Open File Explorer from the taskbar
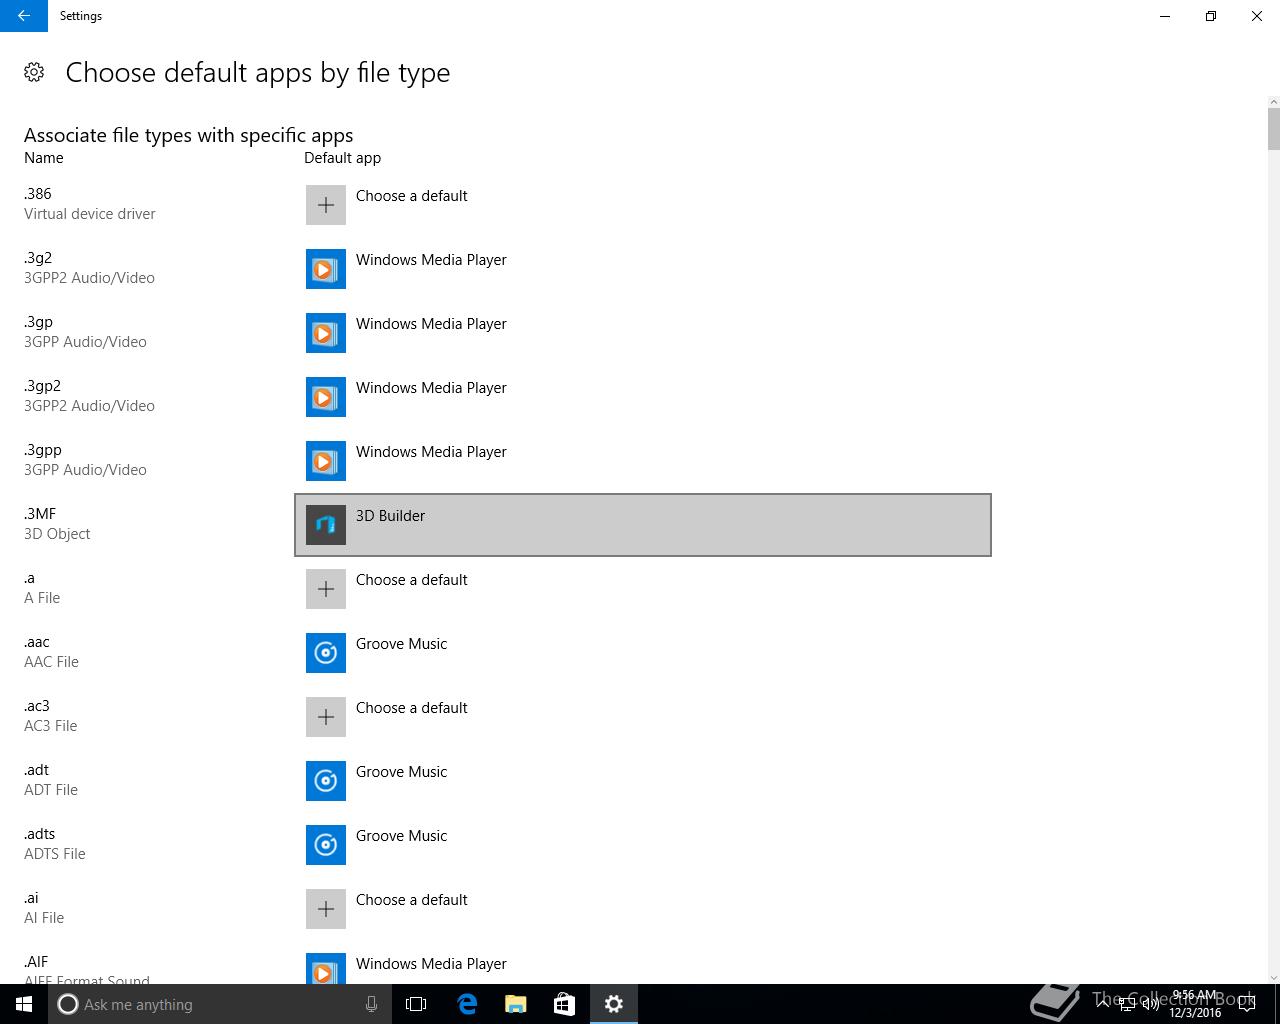 pos(516,1004)
